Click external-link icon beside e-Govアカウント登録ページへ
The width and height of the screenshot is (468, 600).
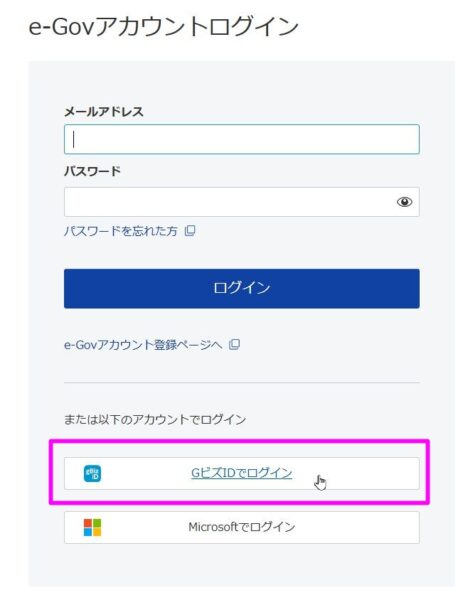[234, 344]
